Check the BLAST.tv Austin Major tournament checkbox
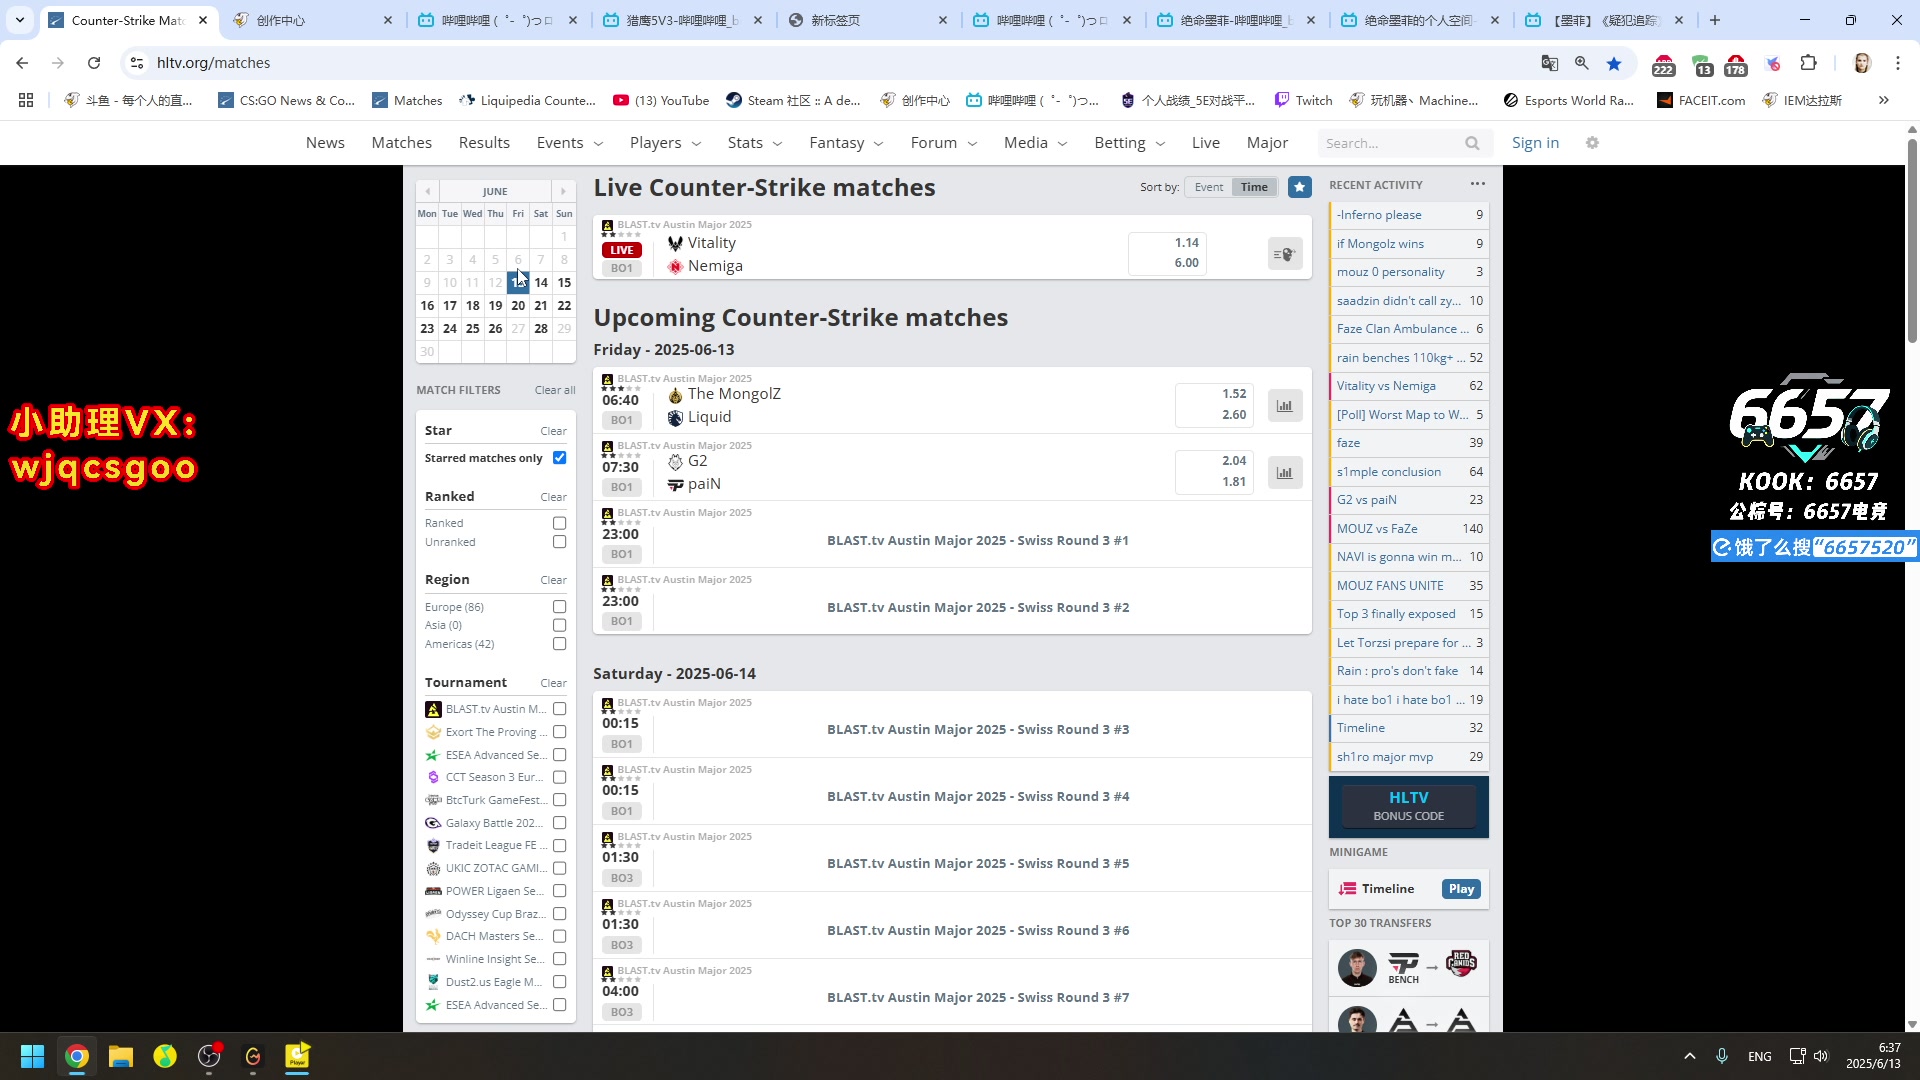1920x1080 pixels. pos(560,709)
